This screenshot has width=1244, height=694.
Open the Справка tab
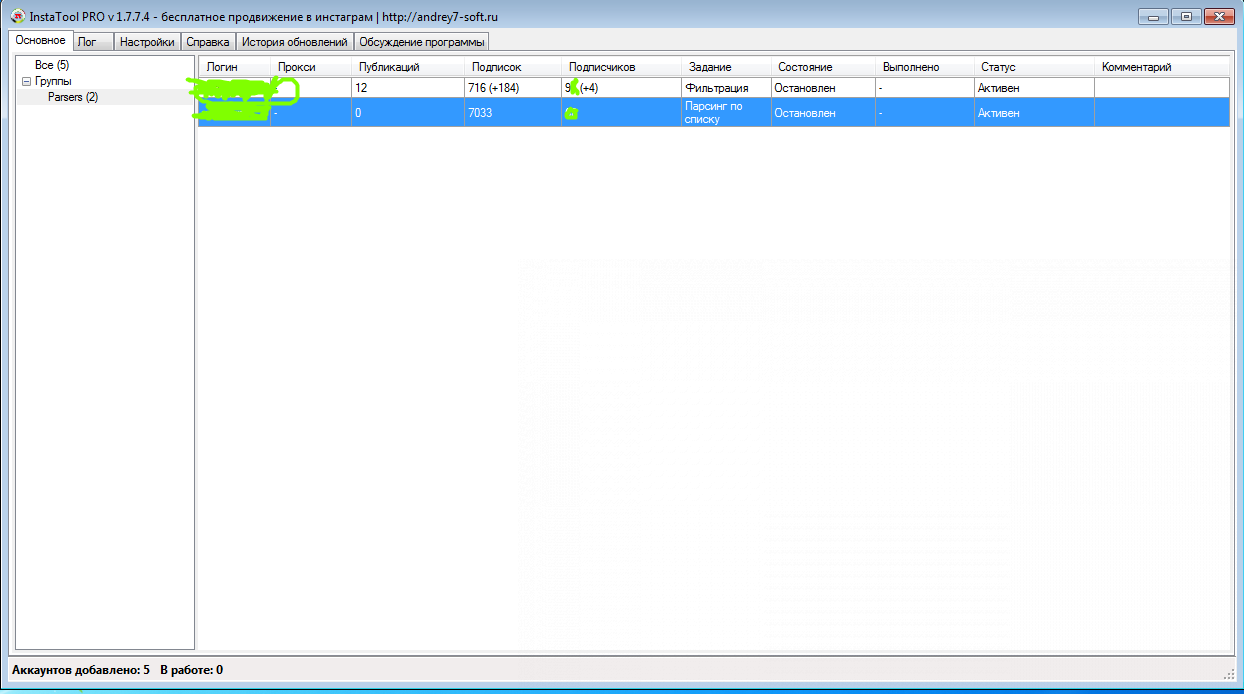coord(208,42)
